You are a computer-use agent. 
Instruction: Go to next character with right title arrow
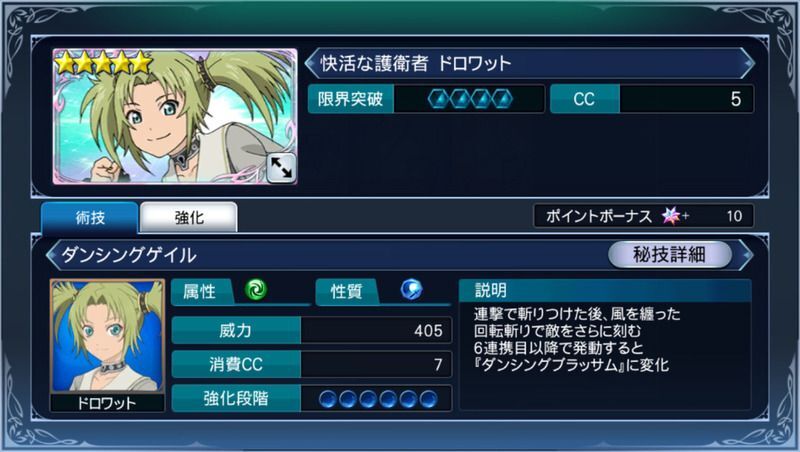click(x=748, y=63)
